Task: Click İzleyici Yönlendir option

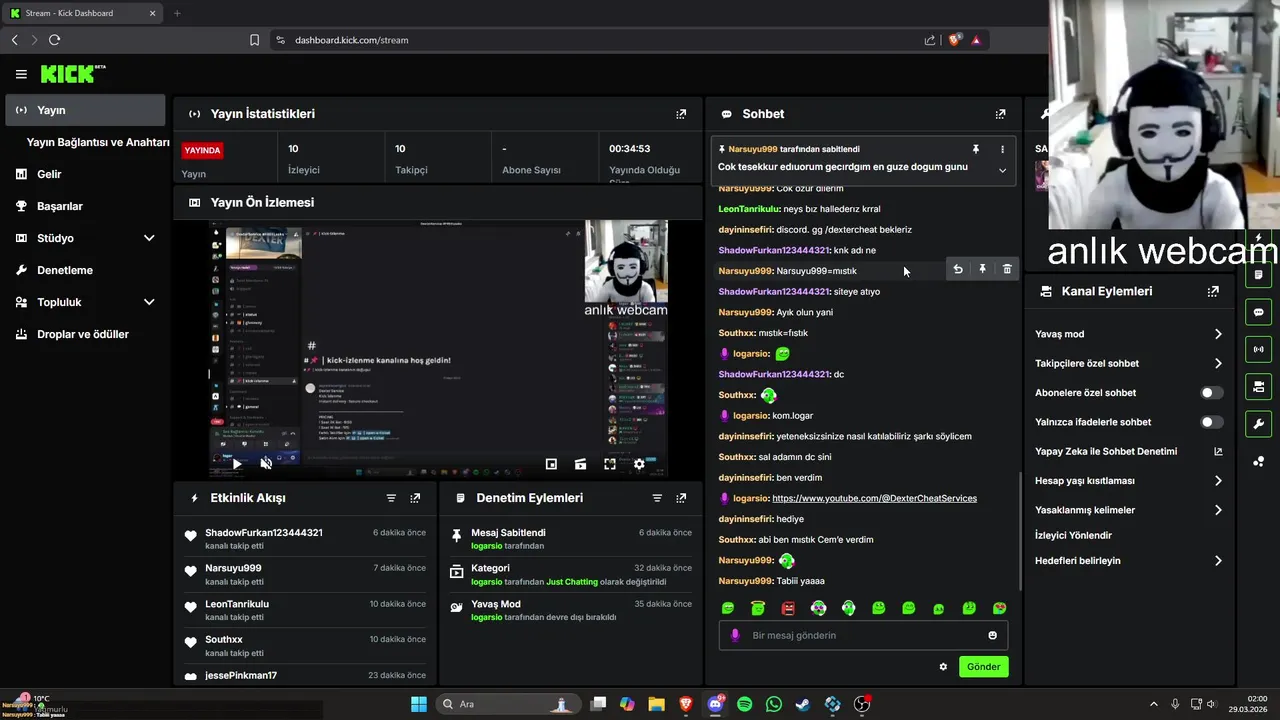Action: 1073,535
